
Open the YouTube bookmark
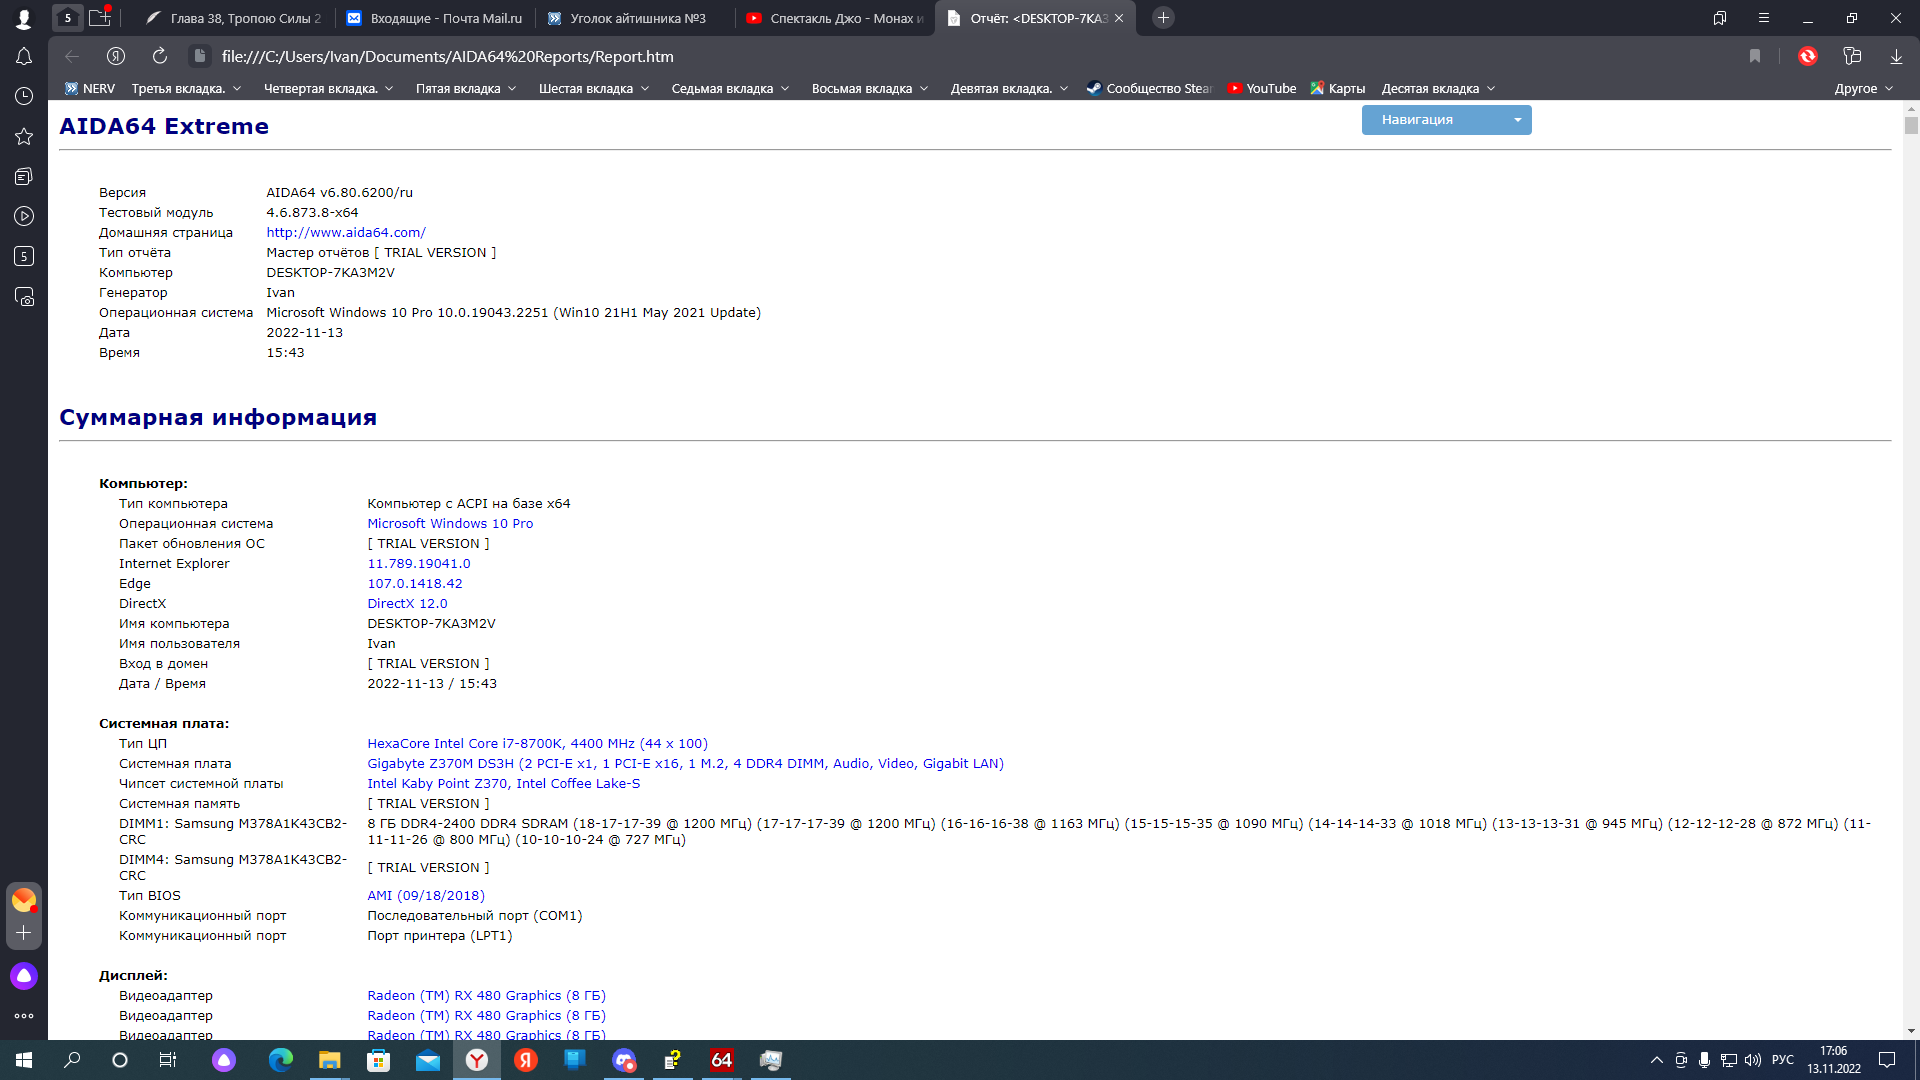pos(1262,89)
